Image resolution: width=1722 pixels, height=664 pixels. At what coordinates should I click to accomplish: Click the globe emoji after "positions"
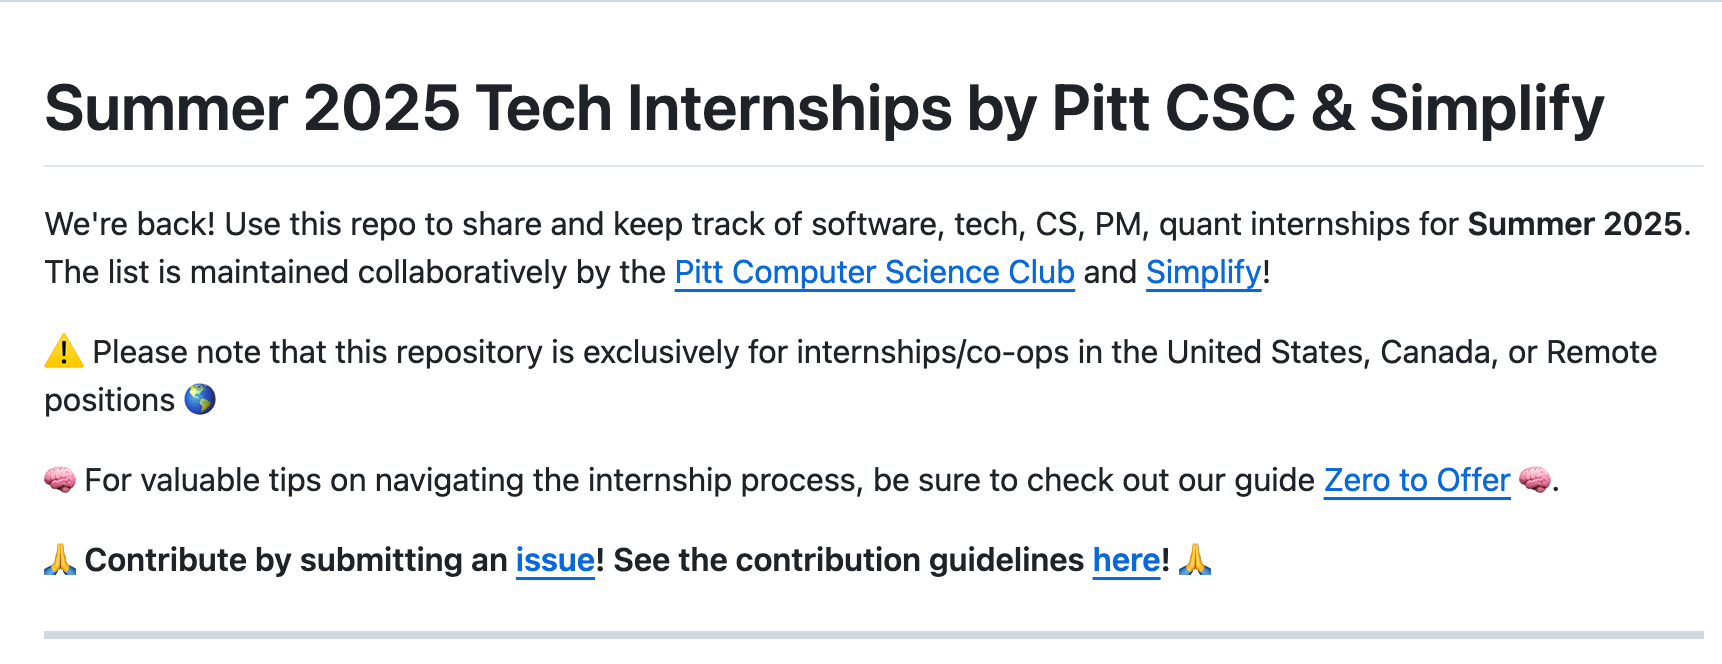[200, 400]
